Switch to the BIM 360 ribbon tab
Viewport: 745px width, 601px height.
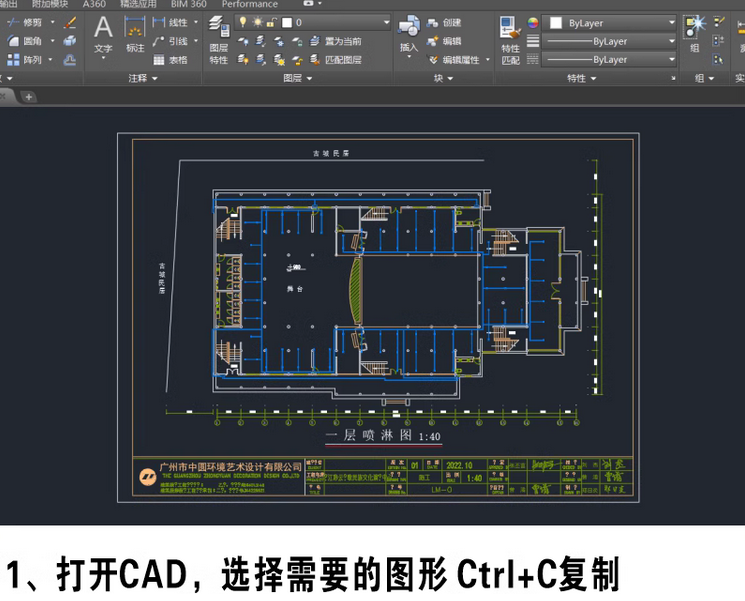click(x=189, y=4)
